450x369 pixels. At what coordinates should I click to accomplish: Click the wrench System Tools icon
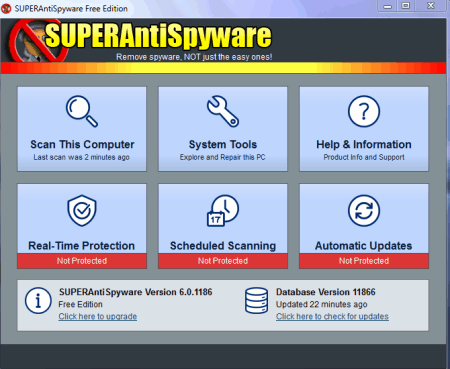[223, 111]
